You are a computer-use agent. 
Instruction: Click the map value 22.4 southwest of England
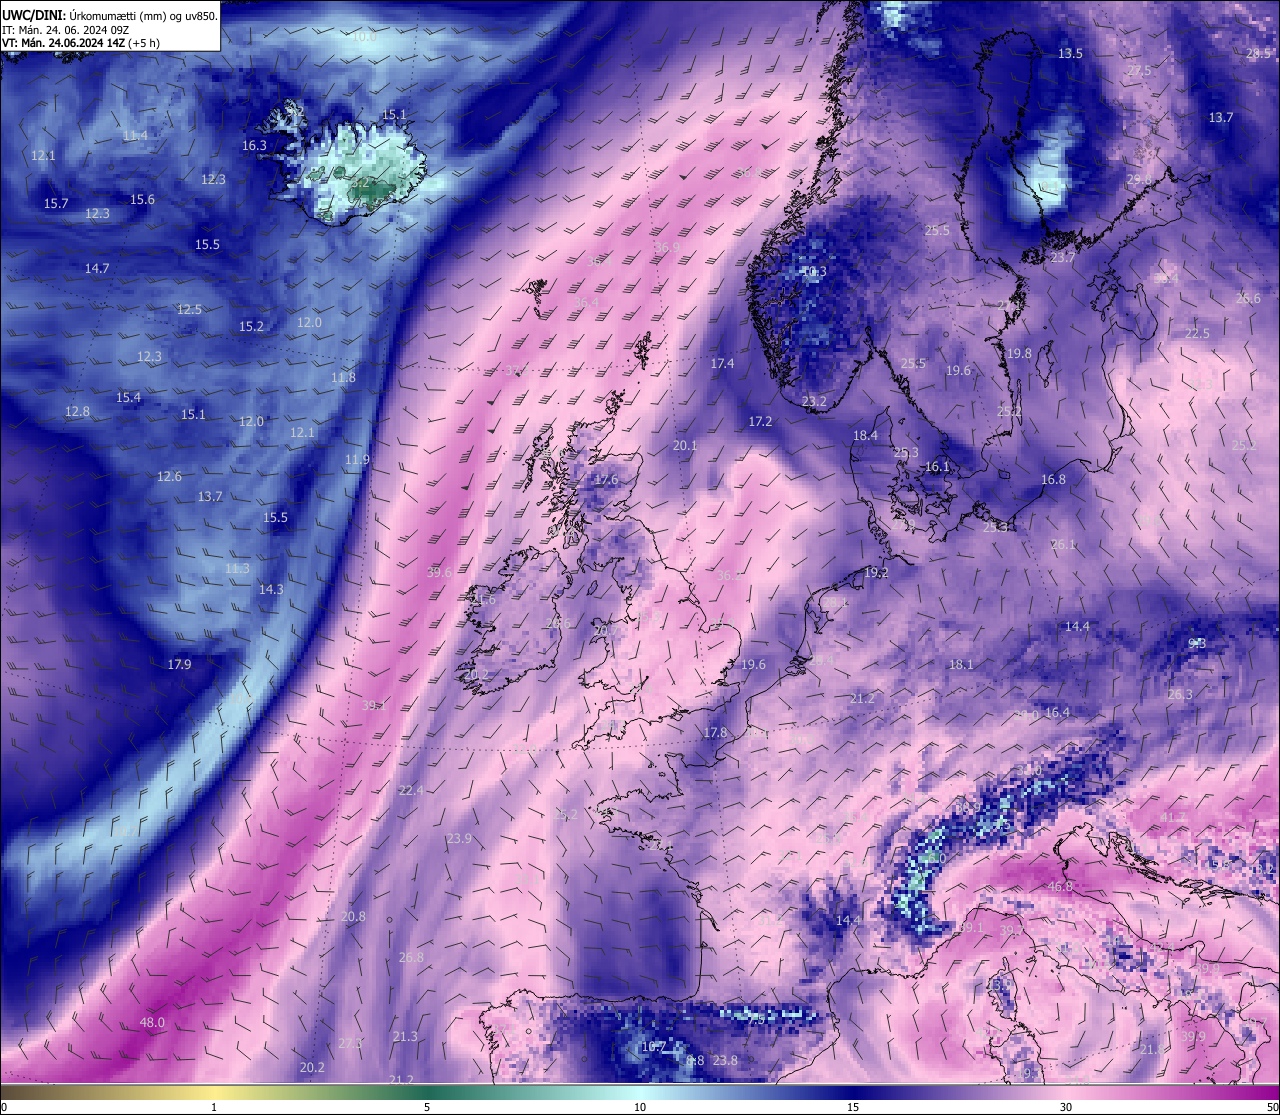(411, 790)
